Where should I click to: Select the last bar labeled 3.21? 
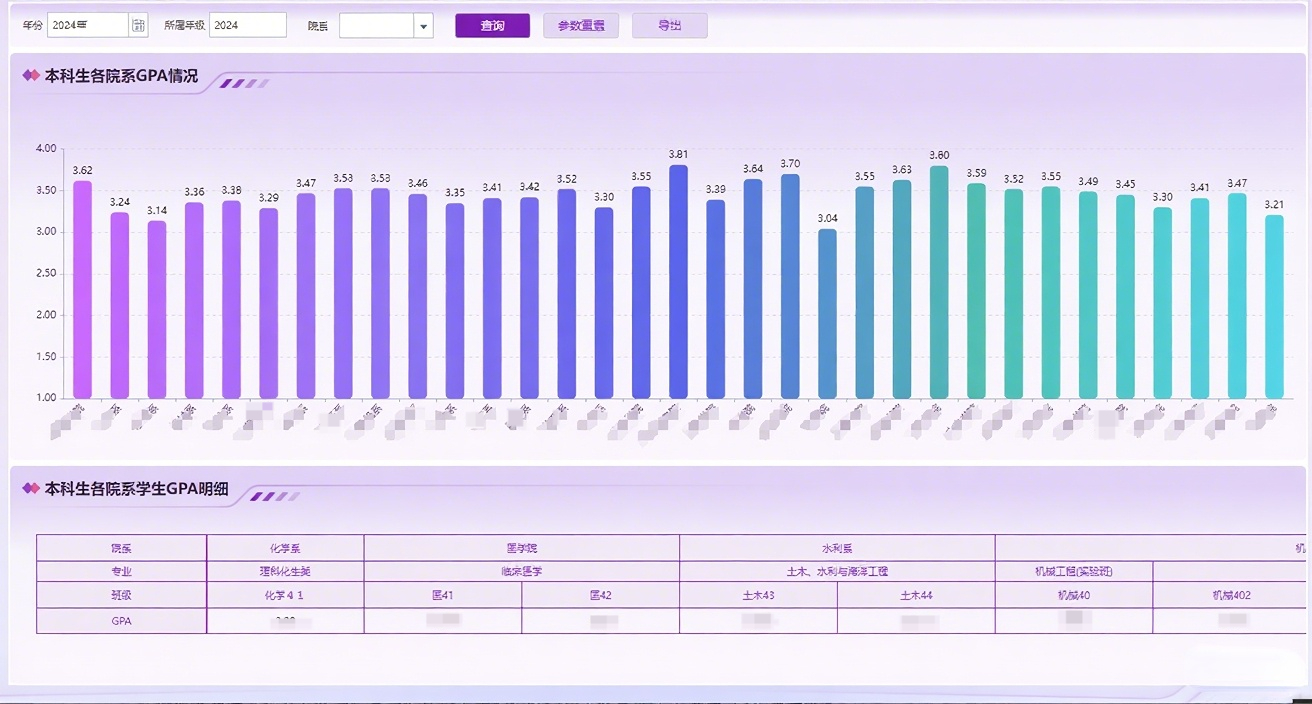tap(1274, 307)
